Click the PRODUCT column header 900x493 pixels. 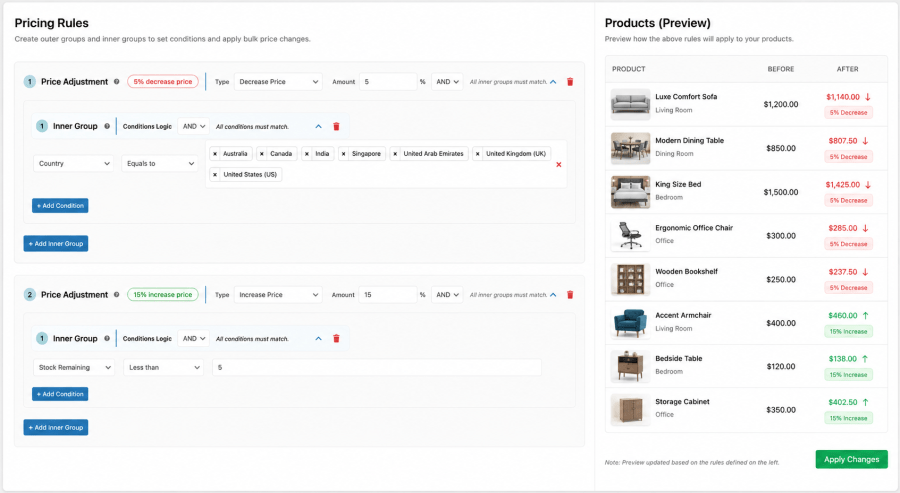629,69
